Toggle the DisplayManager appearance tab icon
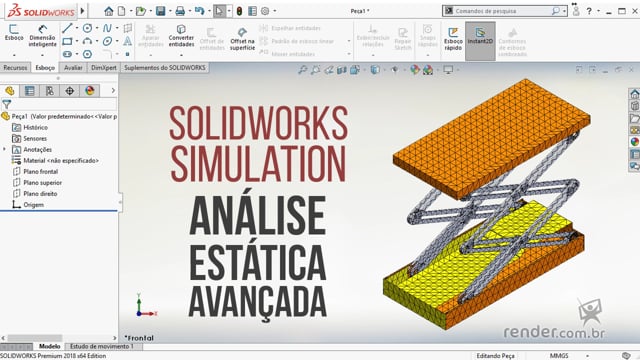This screenshot has width=640, height=360. point(90,91)
